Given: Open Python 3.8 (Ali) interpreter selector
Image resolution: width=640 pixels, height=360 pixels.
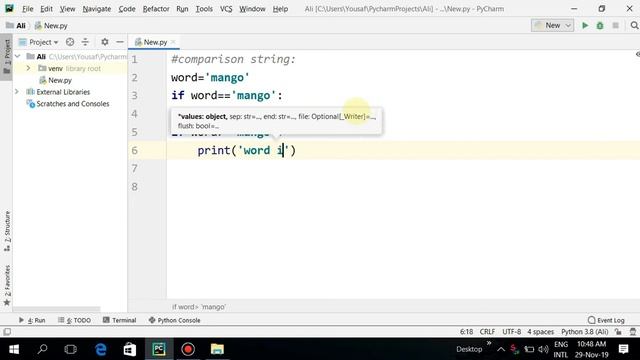Looking at the screenshot, I should click(584, 332).
